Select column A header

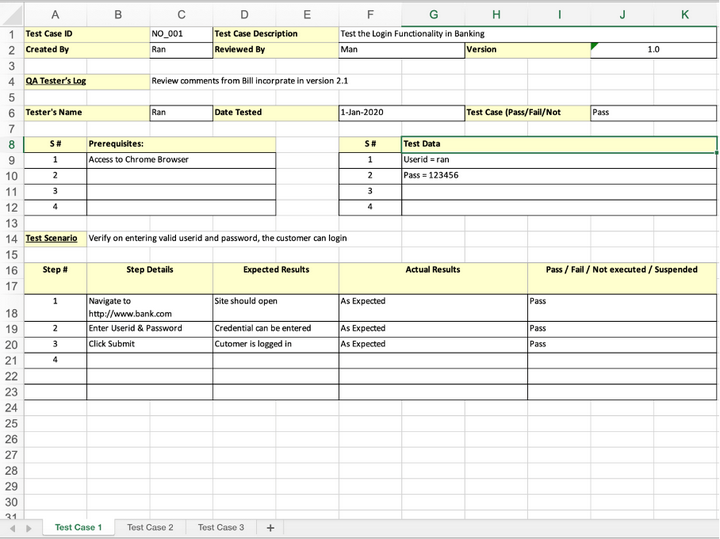pos(55,15)
